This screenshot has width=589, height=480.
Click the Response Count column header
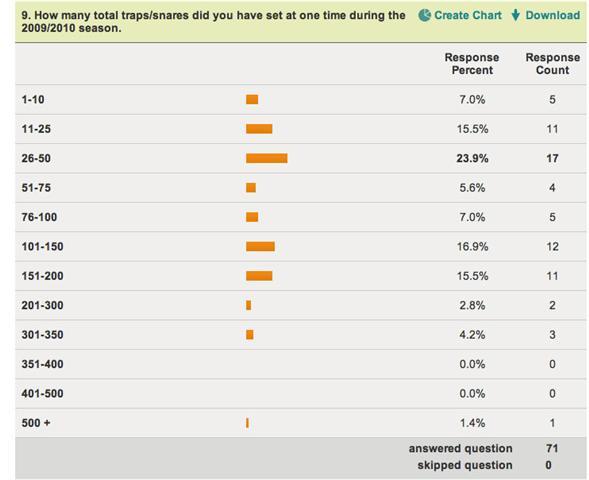(553, 64)
